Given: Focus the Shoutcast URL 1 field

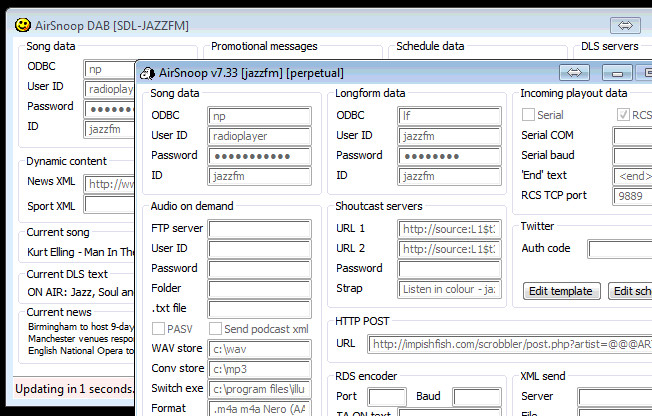Looking at the screenshot, I should pos(449,229).
